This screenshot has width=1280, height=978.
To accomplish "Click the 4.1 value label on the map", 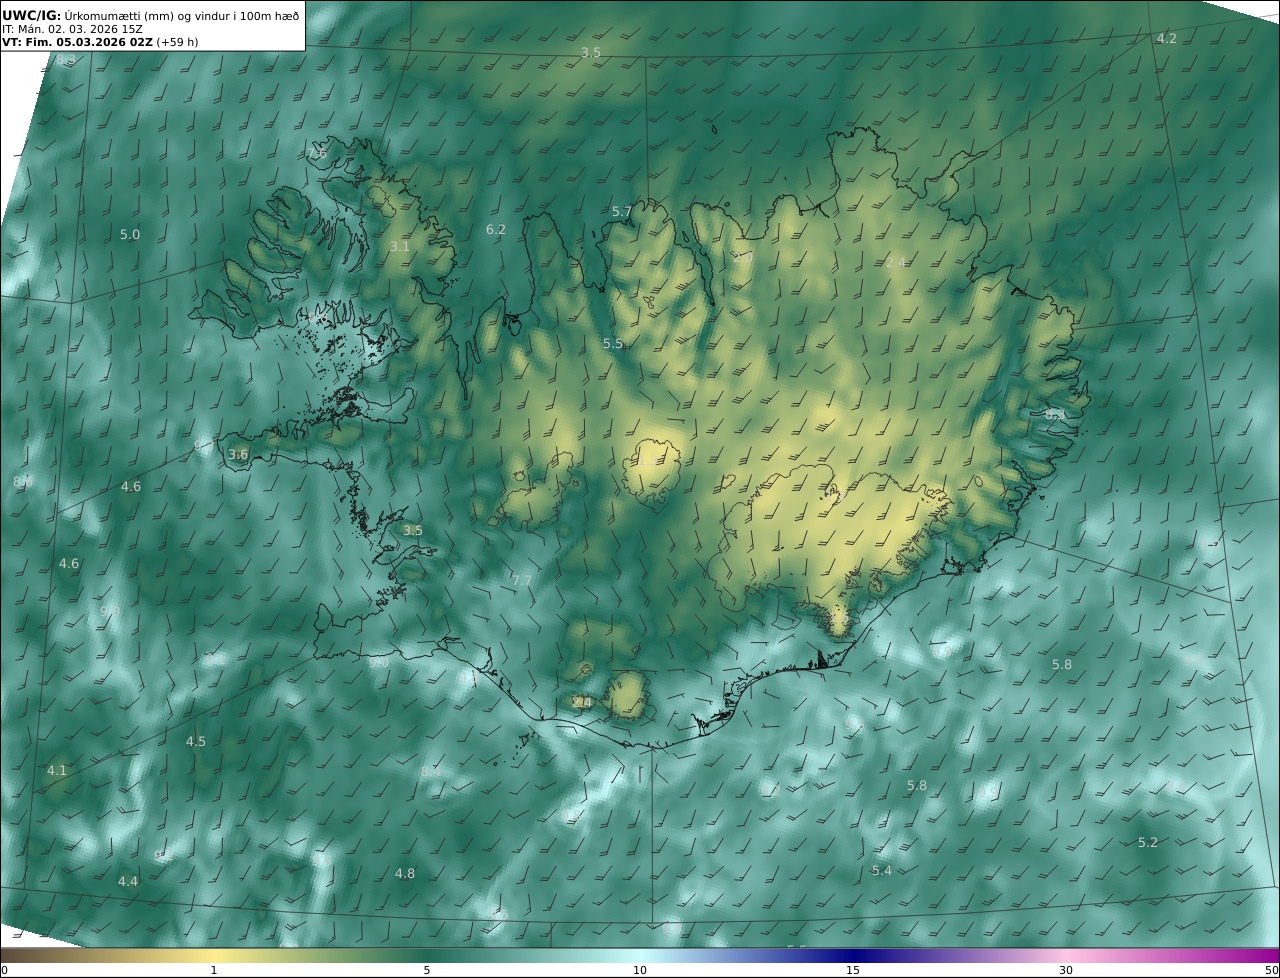I will [57, 770].
